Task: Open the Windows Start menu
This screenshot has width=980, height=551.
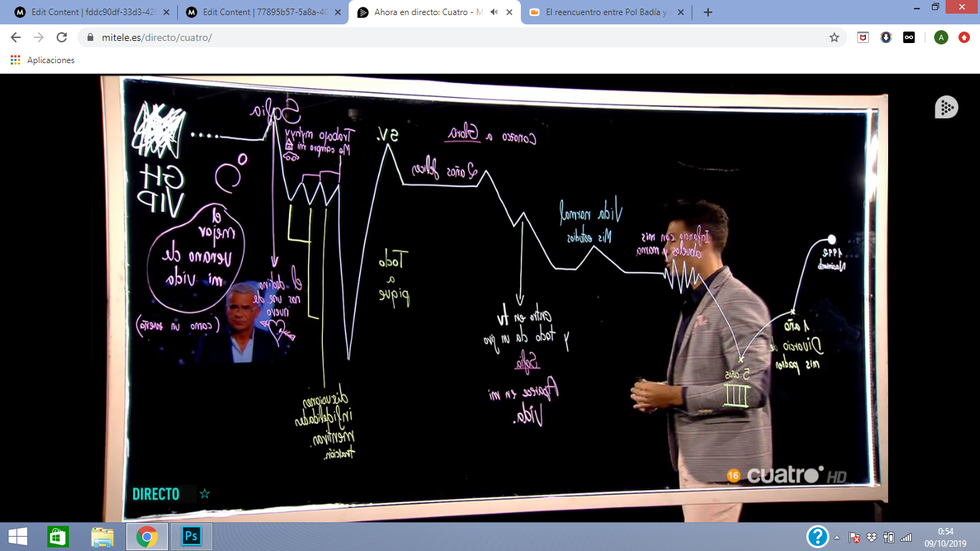Action: point(18,537)
